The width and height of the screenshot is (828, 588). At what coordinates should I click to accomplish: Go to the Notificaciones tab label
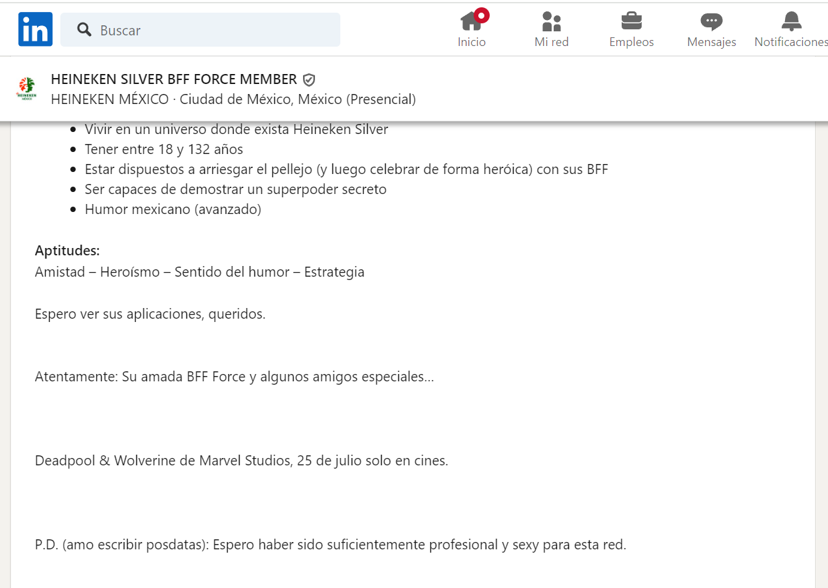[790, 42]
